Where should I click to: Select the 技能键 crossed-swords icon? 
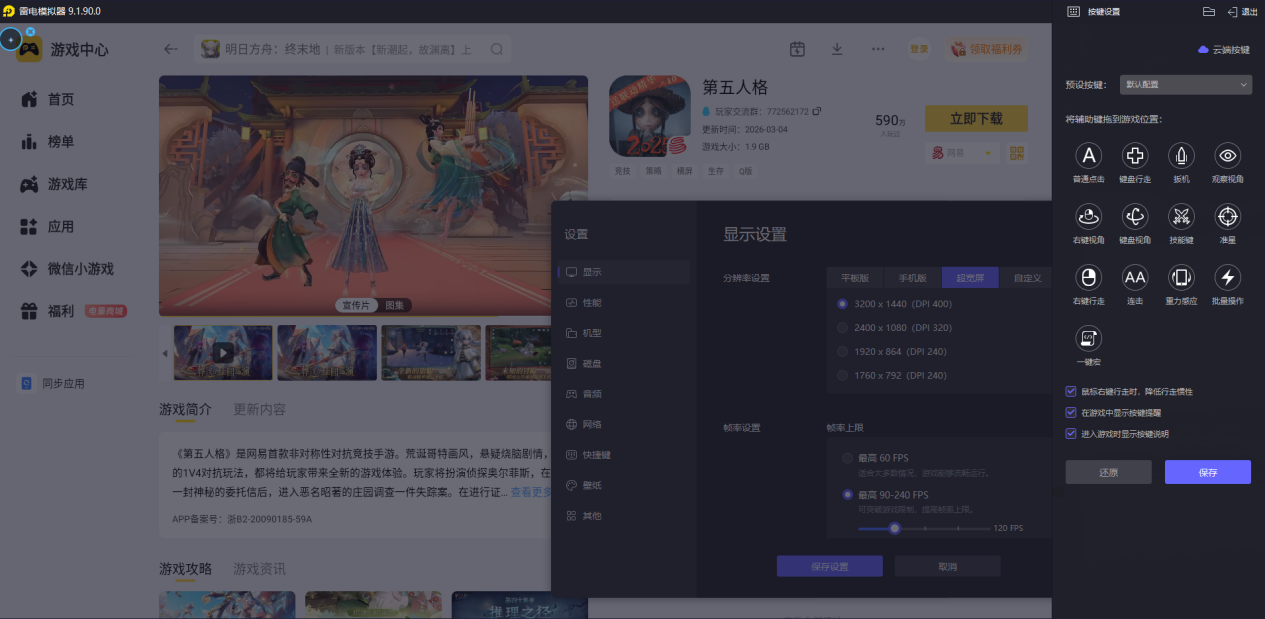click(1181, 216)
